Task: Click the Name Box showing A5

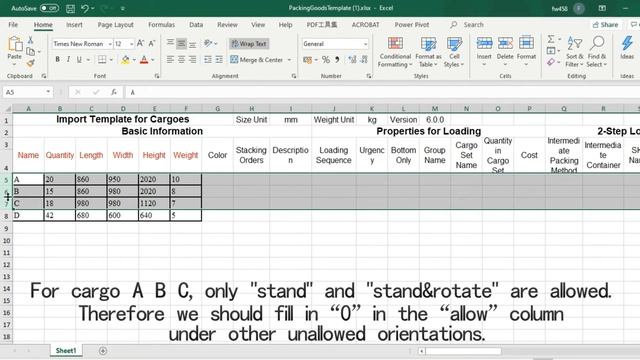Action: pos(28,92)
